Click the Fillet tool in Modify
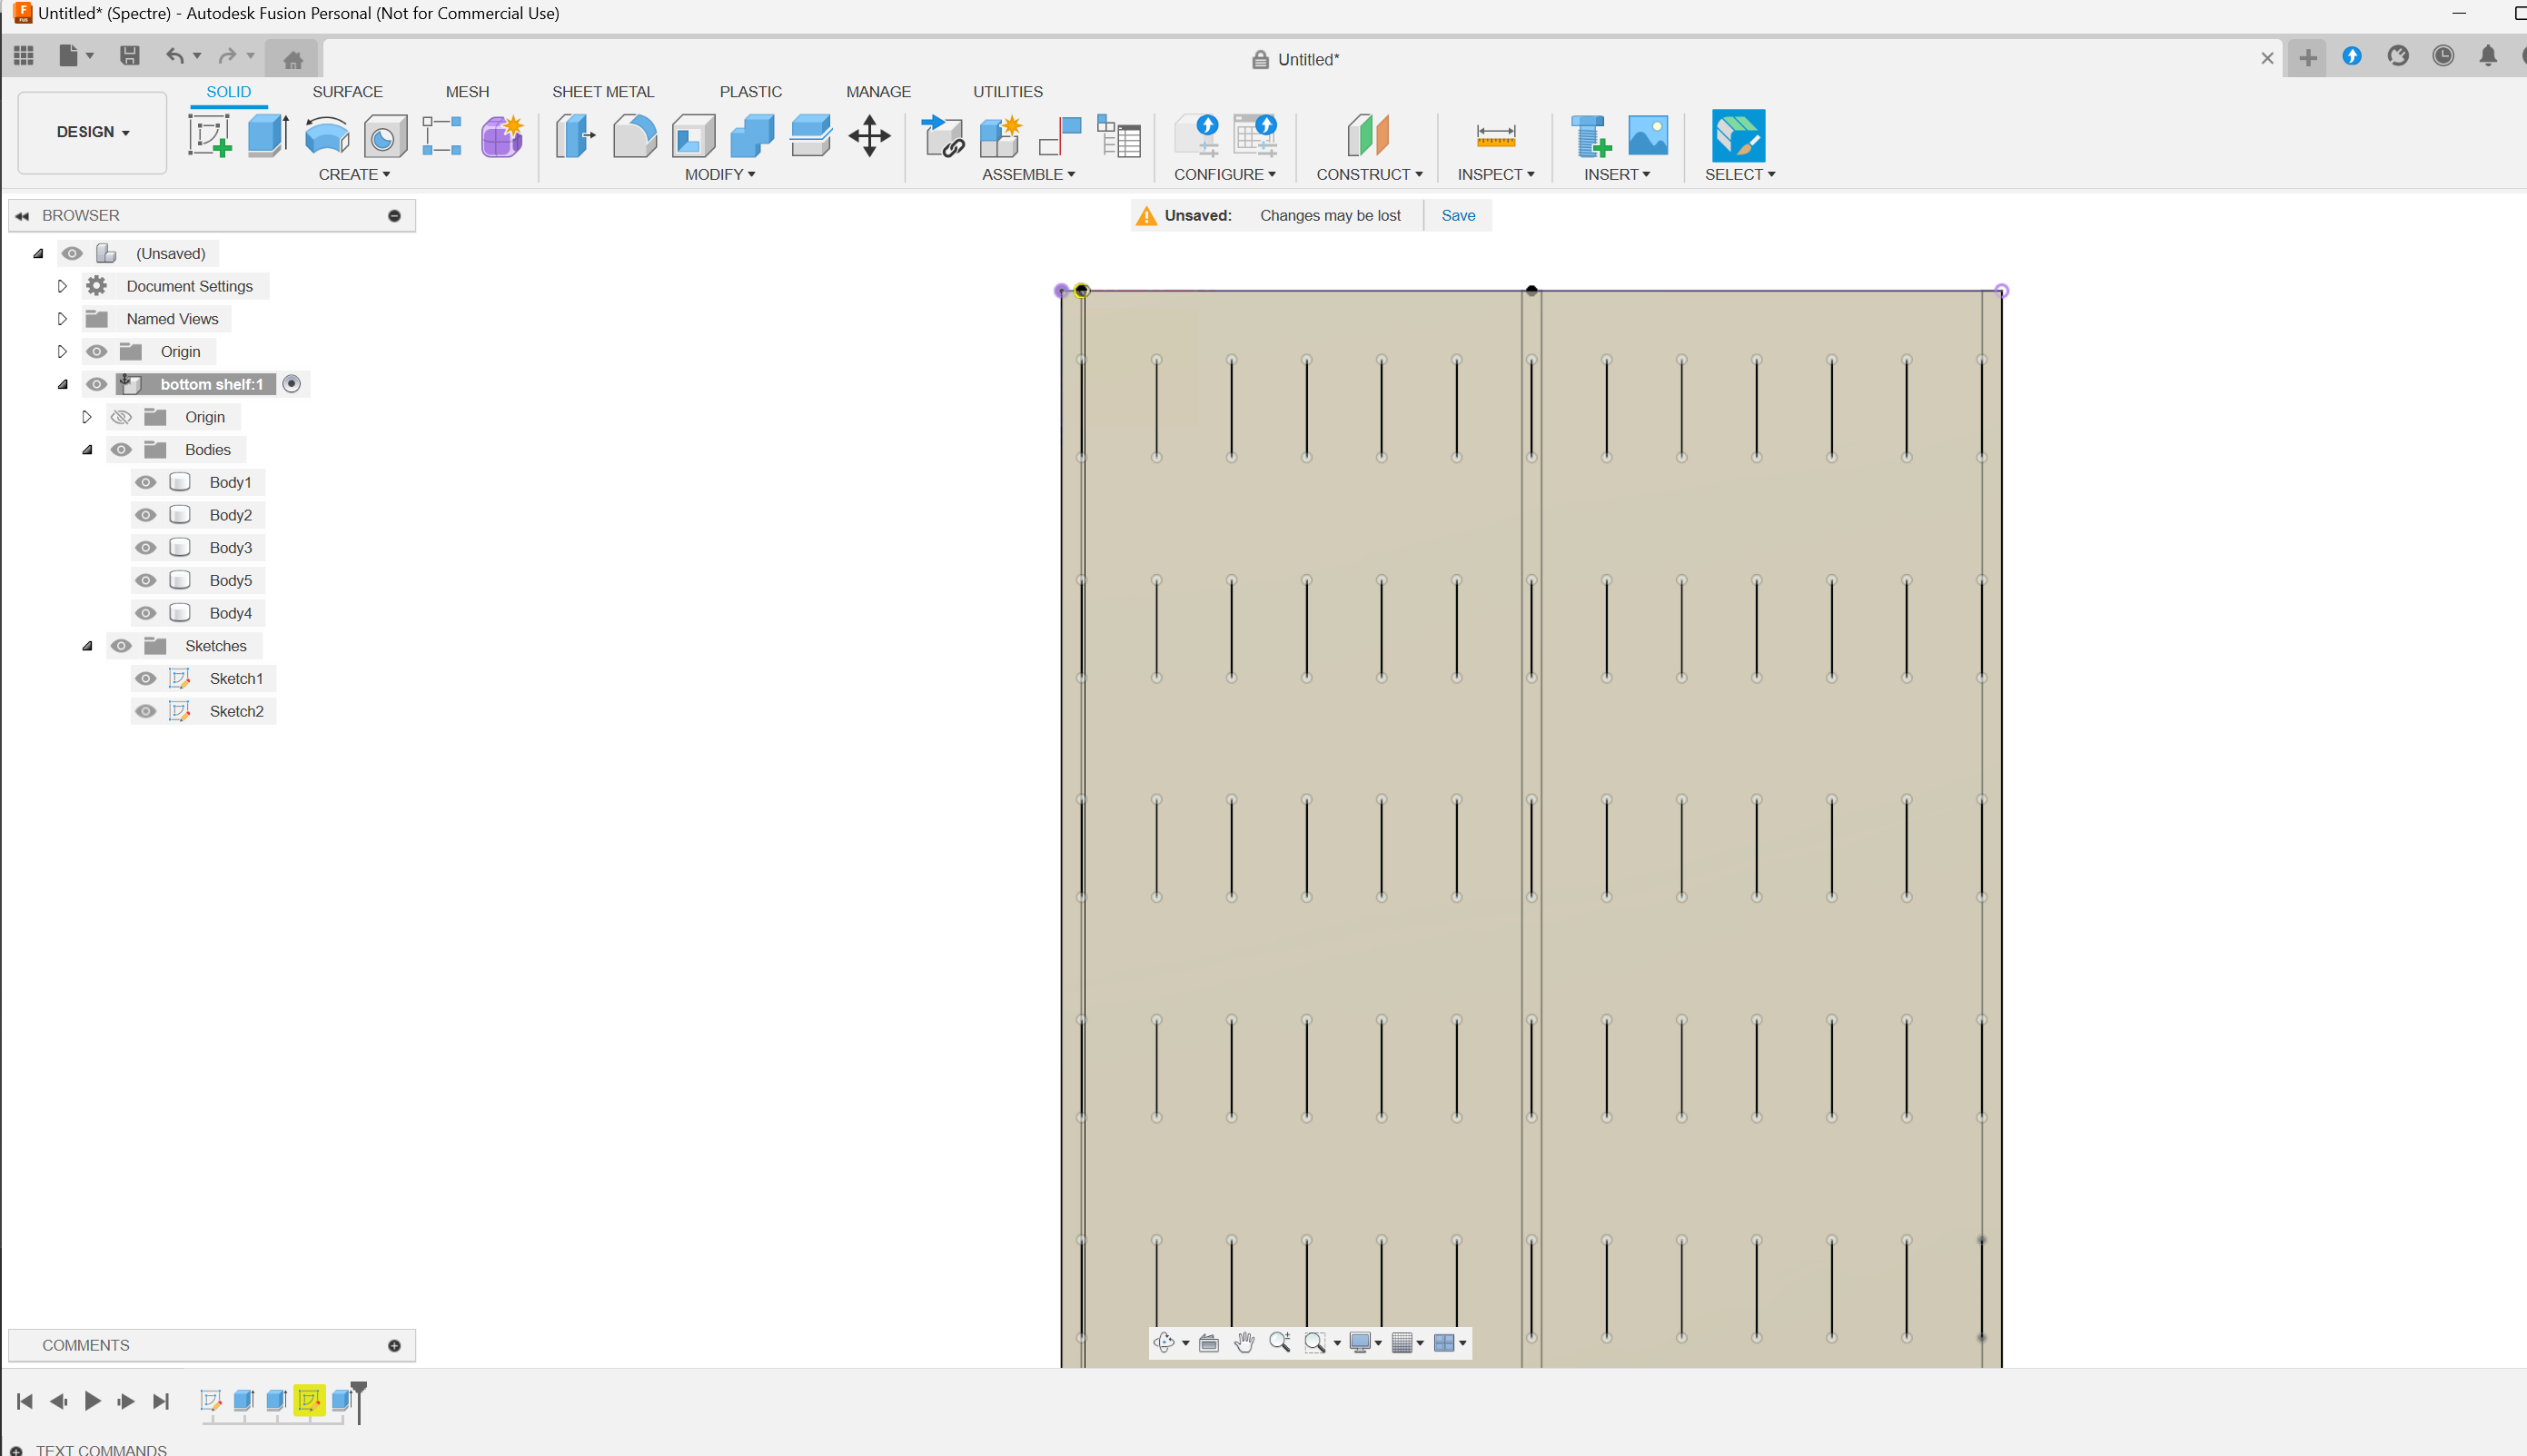 pos(634,135)
